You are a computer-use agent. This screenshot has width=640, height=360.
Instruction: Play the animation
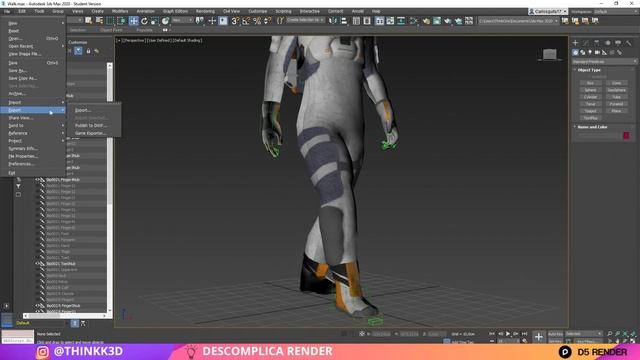(x=508, y=334)
